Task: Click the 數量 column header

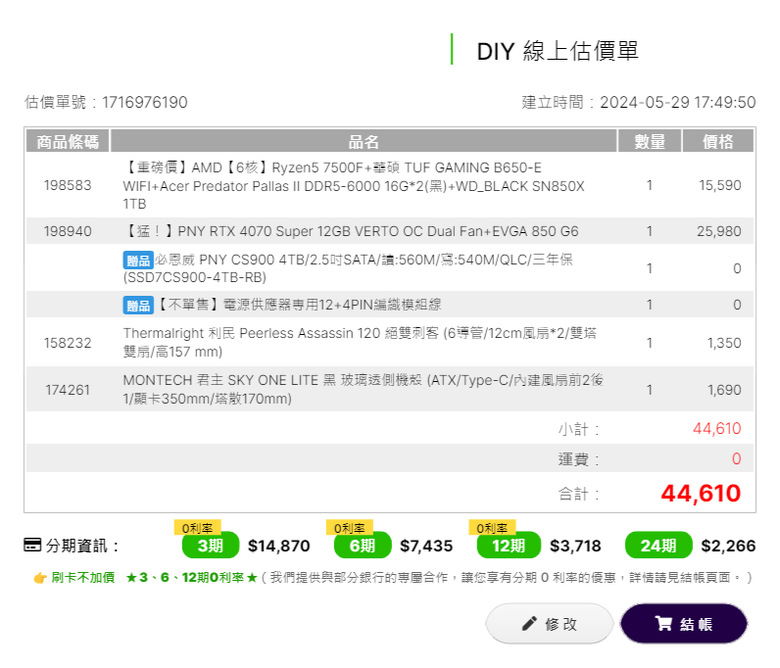Action: click(x=649, y=141)
